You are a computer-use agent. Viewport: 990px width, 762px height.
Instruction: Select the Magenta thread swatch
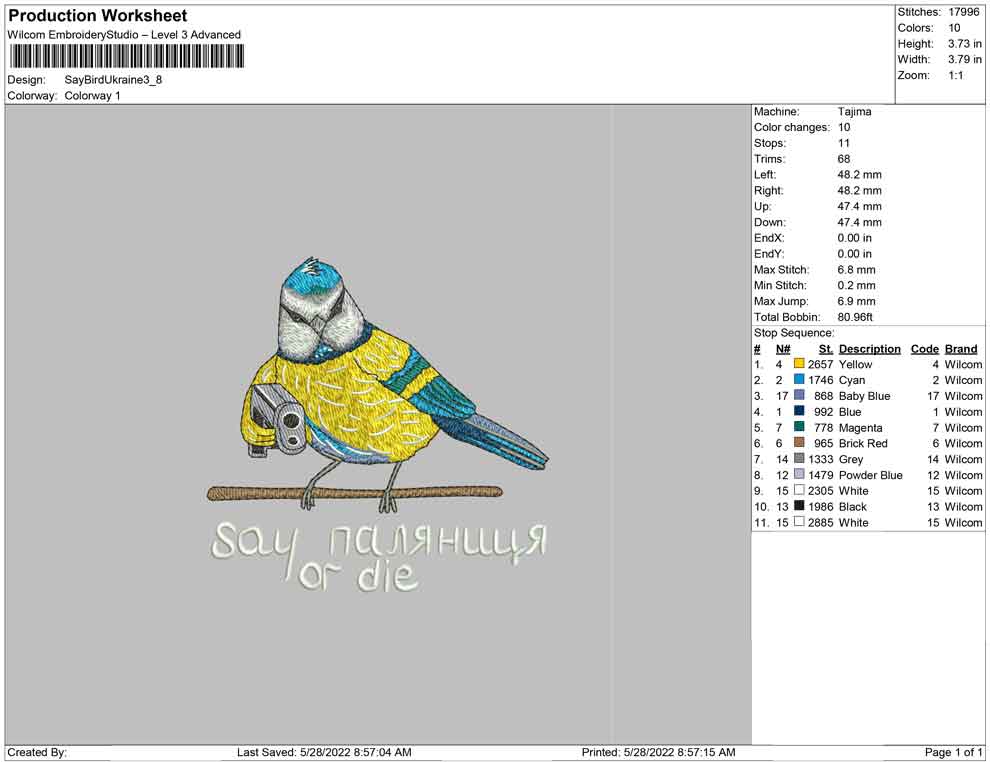point(799,428)
